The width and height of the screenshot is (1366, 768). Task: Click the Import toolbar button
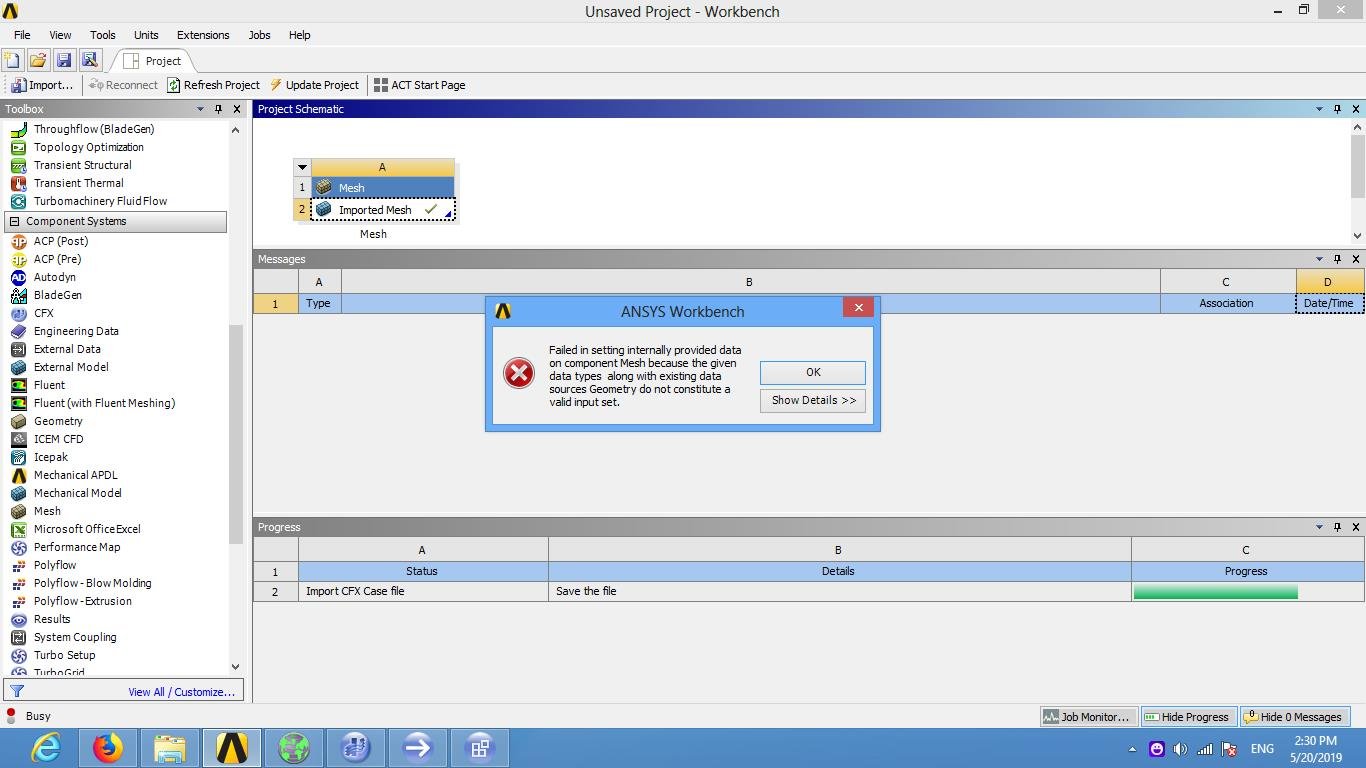42,85
